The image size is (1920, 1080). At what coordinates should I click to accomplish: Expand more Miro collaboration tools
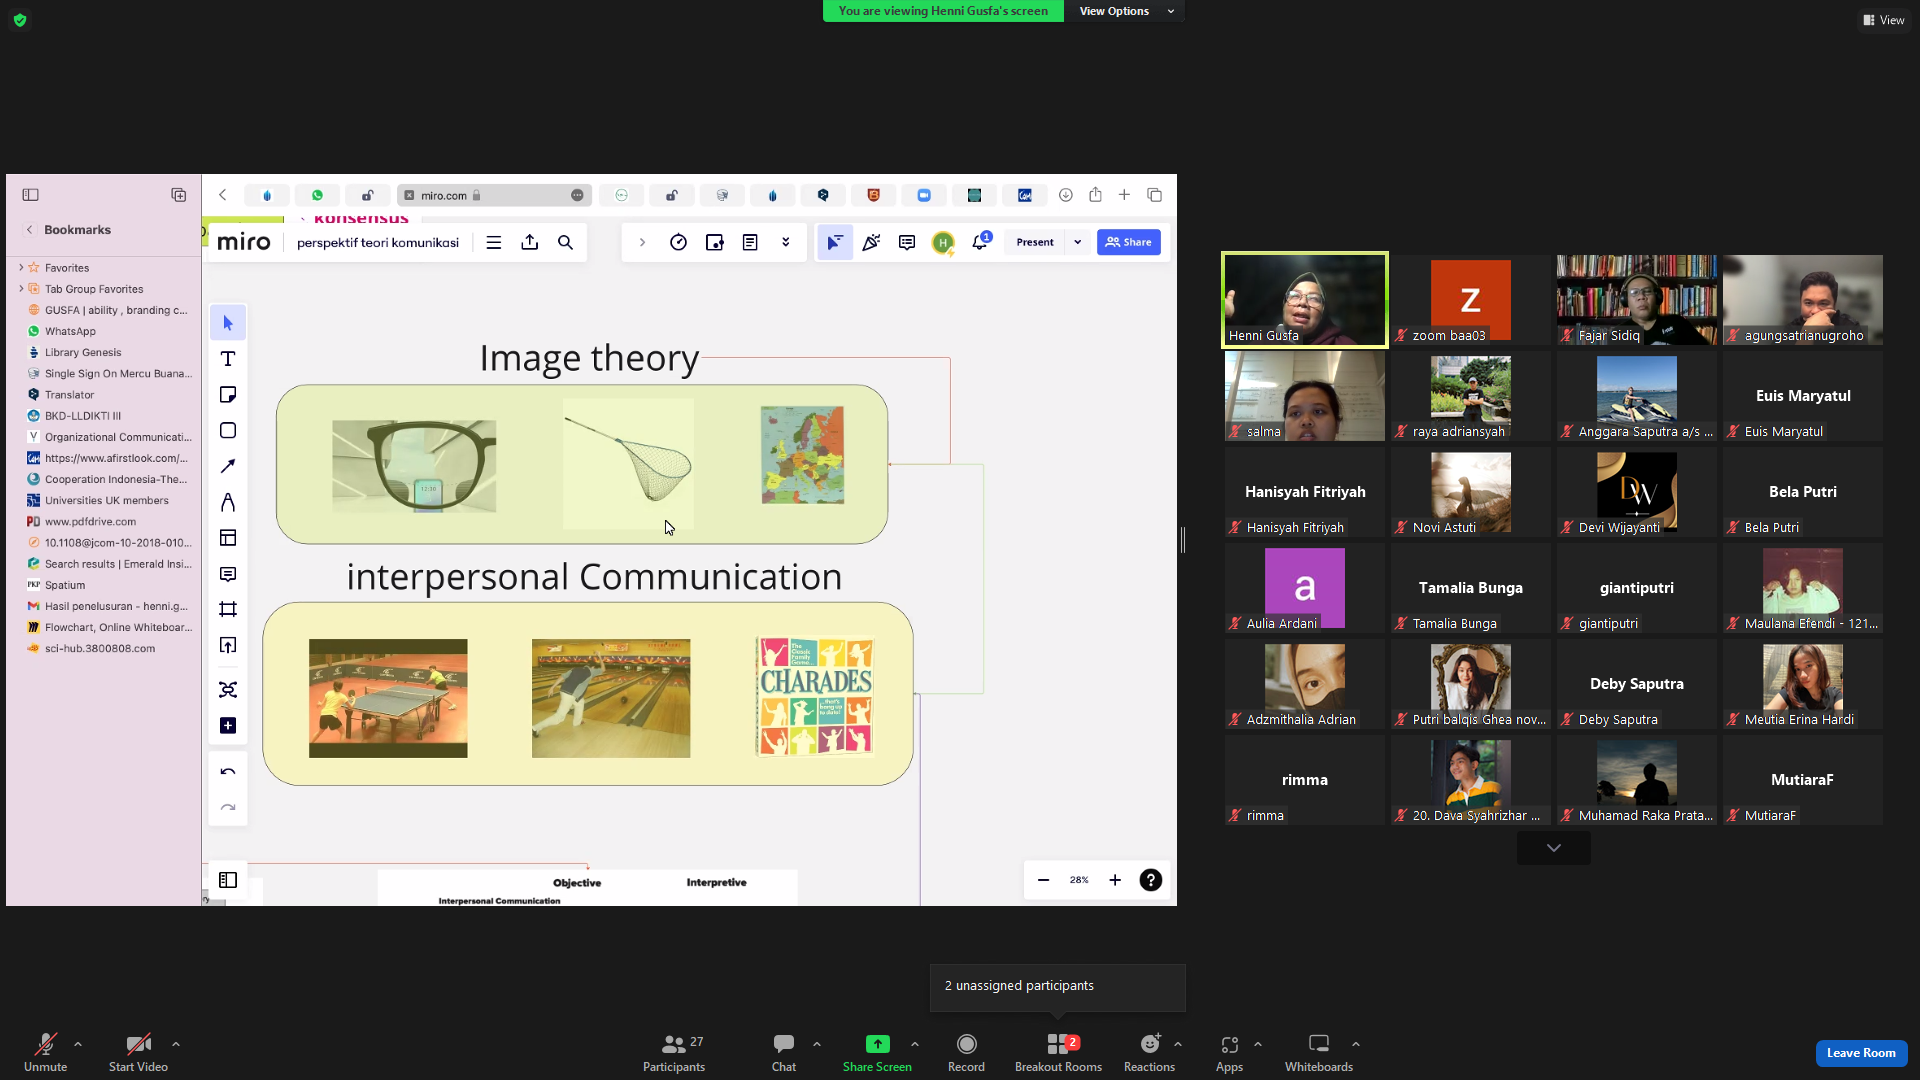coord(786,242)
